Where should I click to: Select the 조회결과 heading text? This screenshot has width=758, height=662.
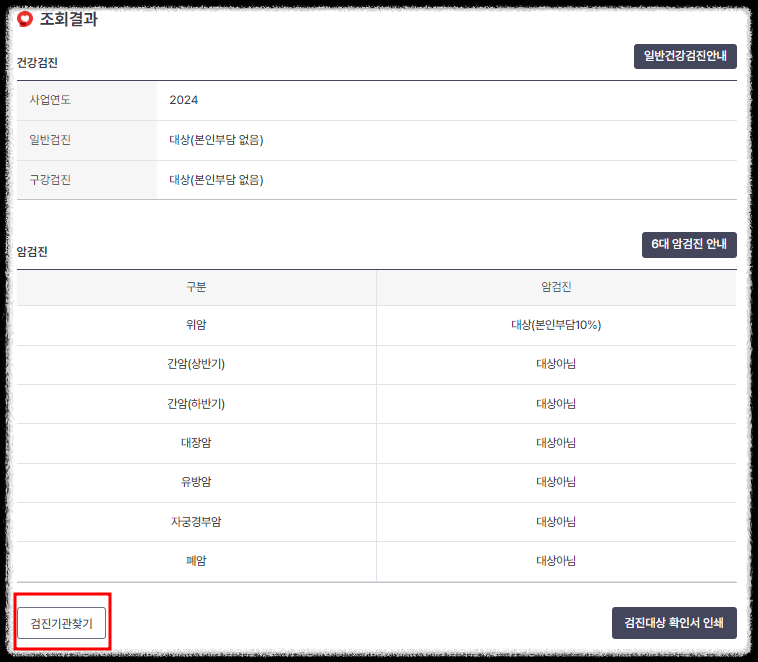(x=69, y=19)
